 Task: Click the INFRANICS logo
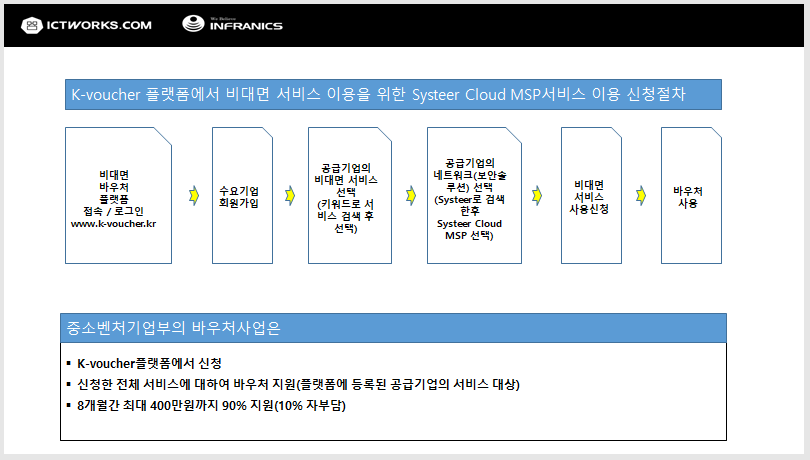(x=232, y=24)
